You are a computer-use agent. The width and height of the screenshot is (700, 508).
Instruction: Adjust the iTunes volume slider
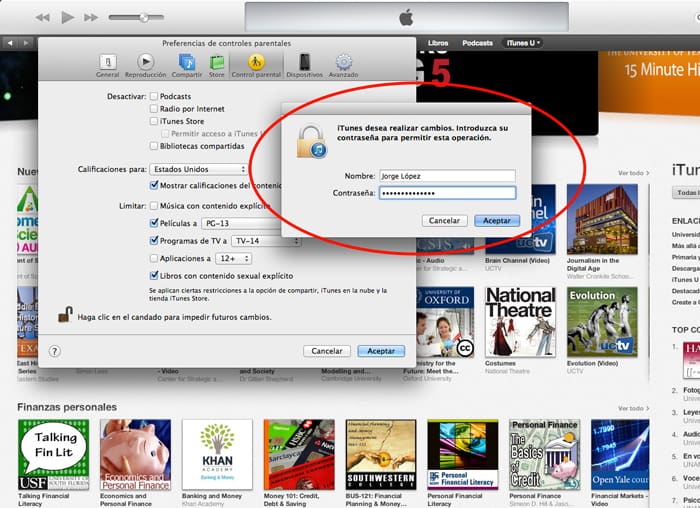pyautogui.click(x=136, y=17)
